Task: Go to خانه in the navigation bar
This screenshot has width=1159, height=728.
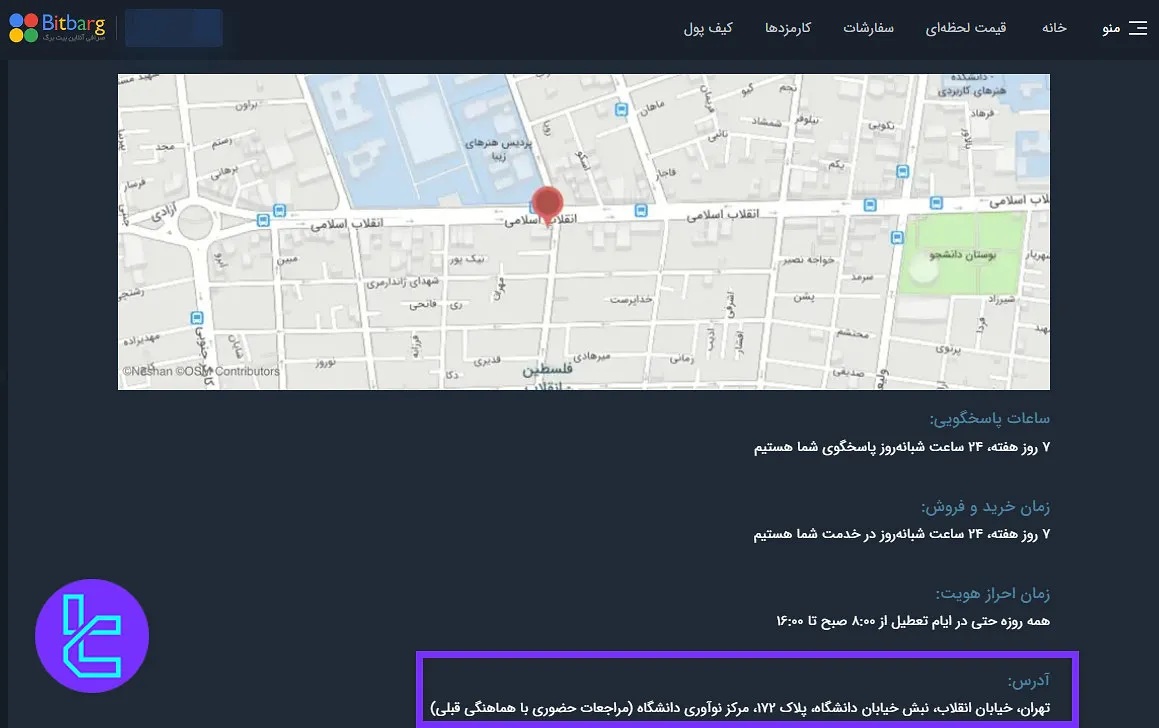Action: (1054, 28)
